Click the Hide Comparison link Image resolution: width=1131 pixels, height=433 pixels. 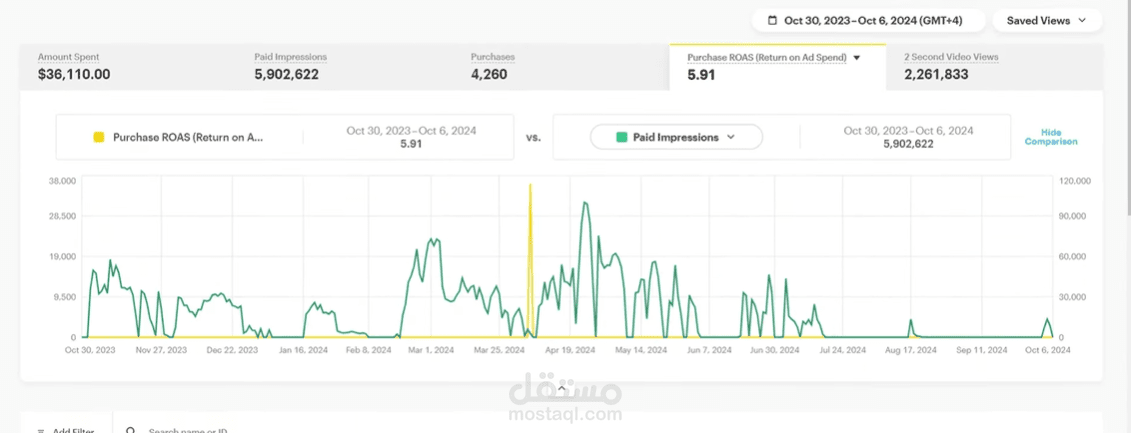coord(1051,137)
